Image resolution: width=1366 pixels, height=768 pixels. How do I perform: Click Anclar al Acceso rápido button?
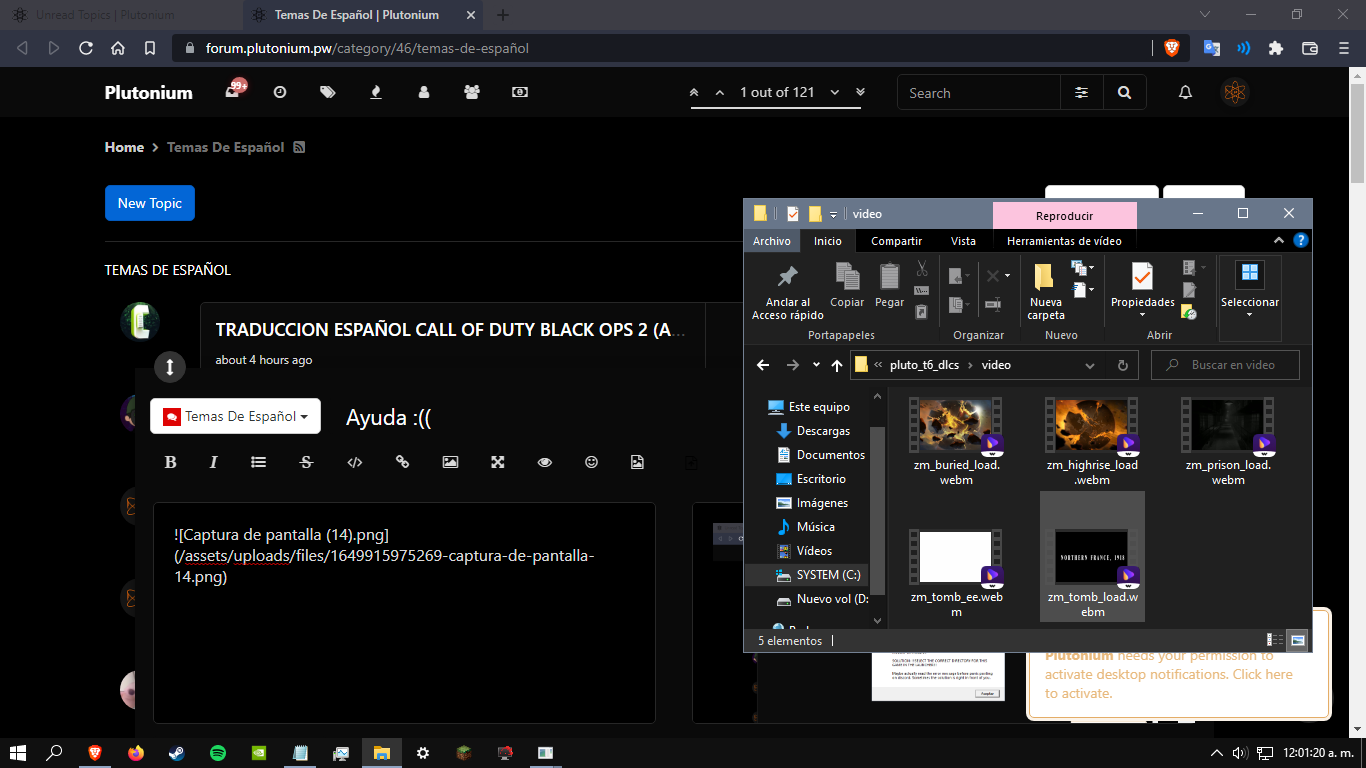click(x=788, y=292)
